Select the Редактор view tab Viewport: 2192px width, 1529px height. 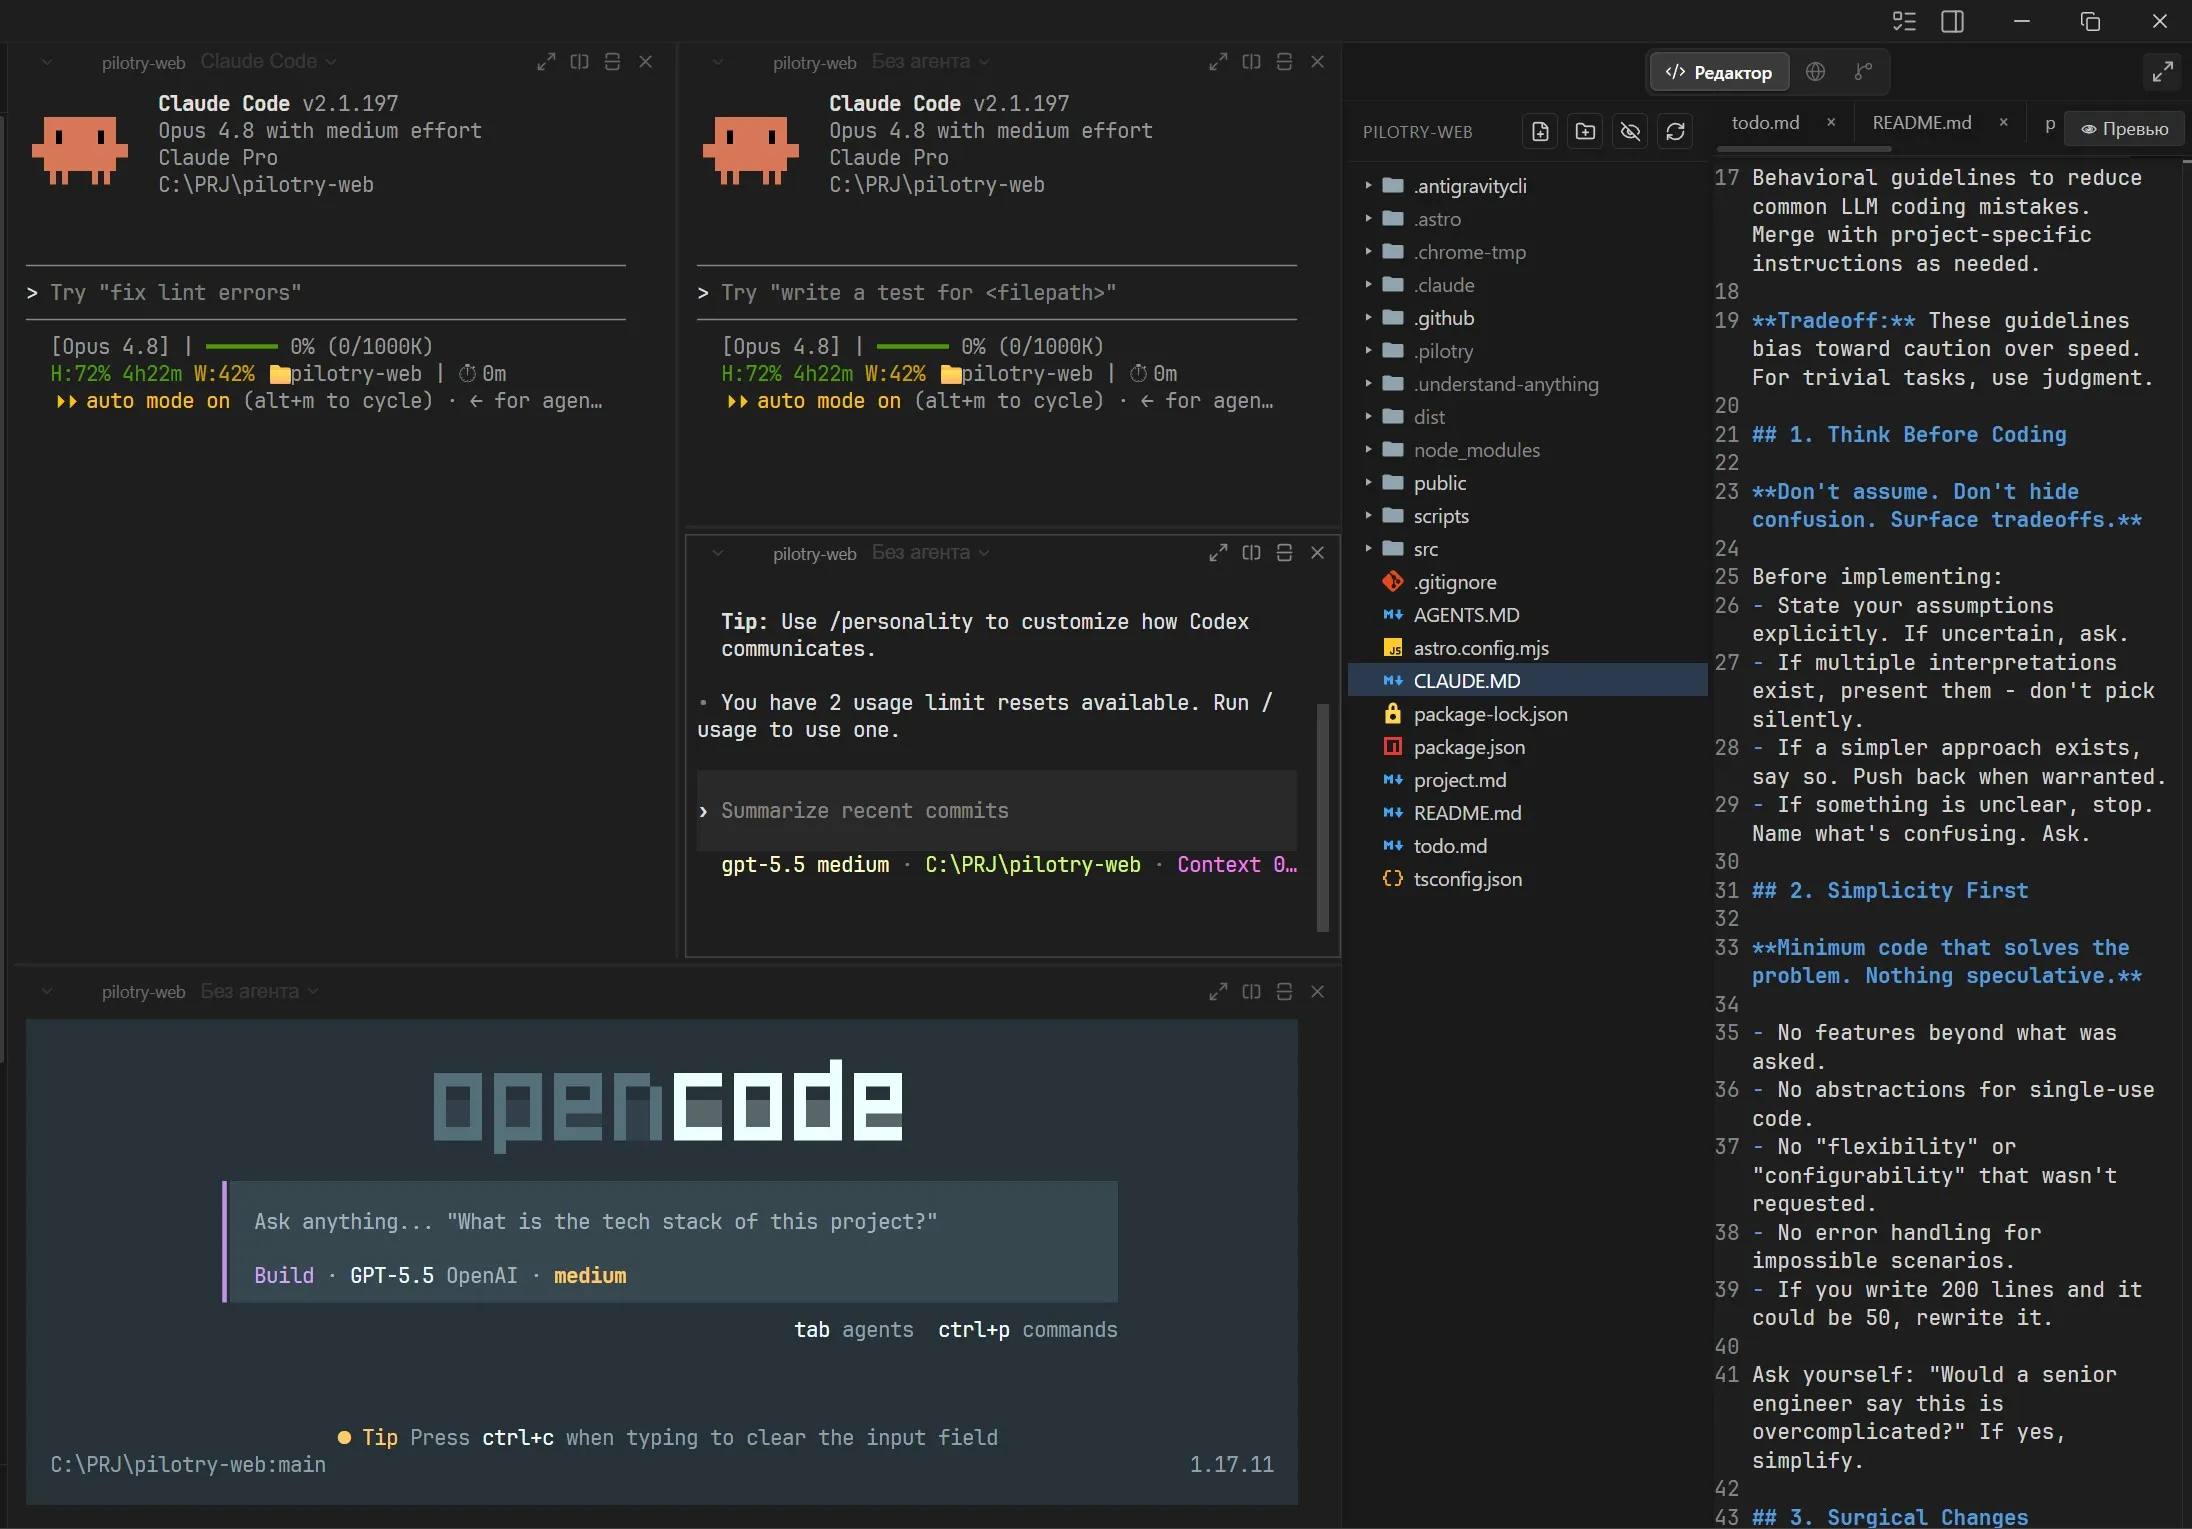pos(1718,72)
